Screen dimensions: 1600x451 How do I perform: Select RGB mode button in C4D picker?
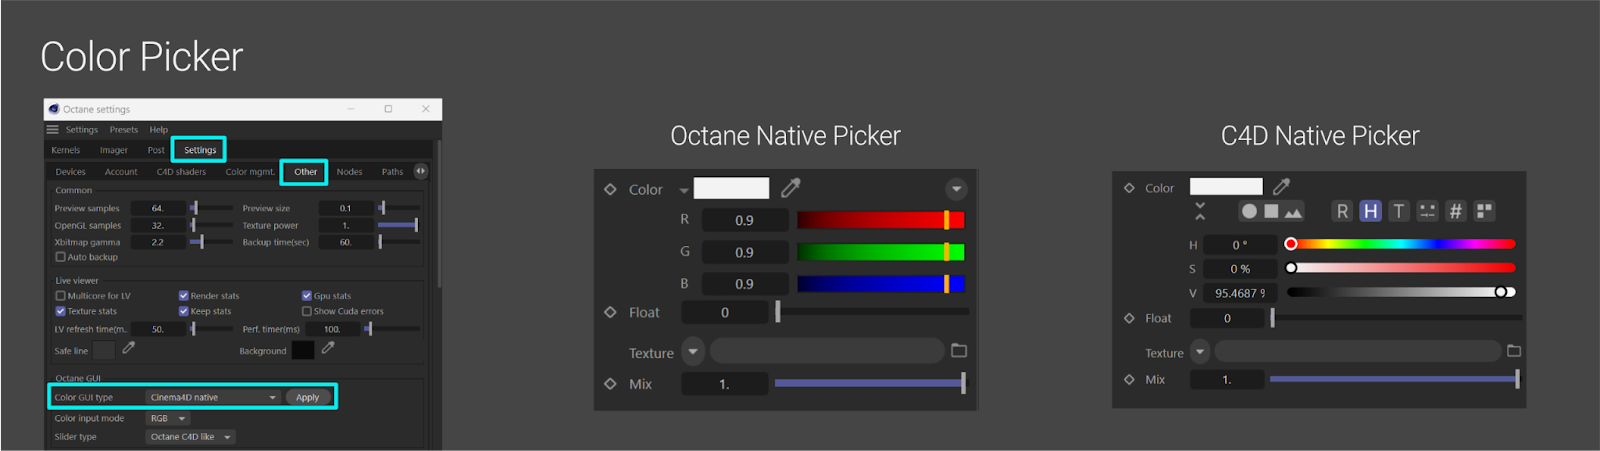pos(1342,211)
